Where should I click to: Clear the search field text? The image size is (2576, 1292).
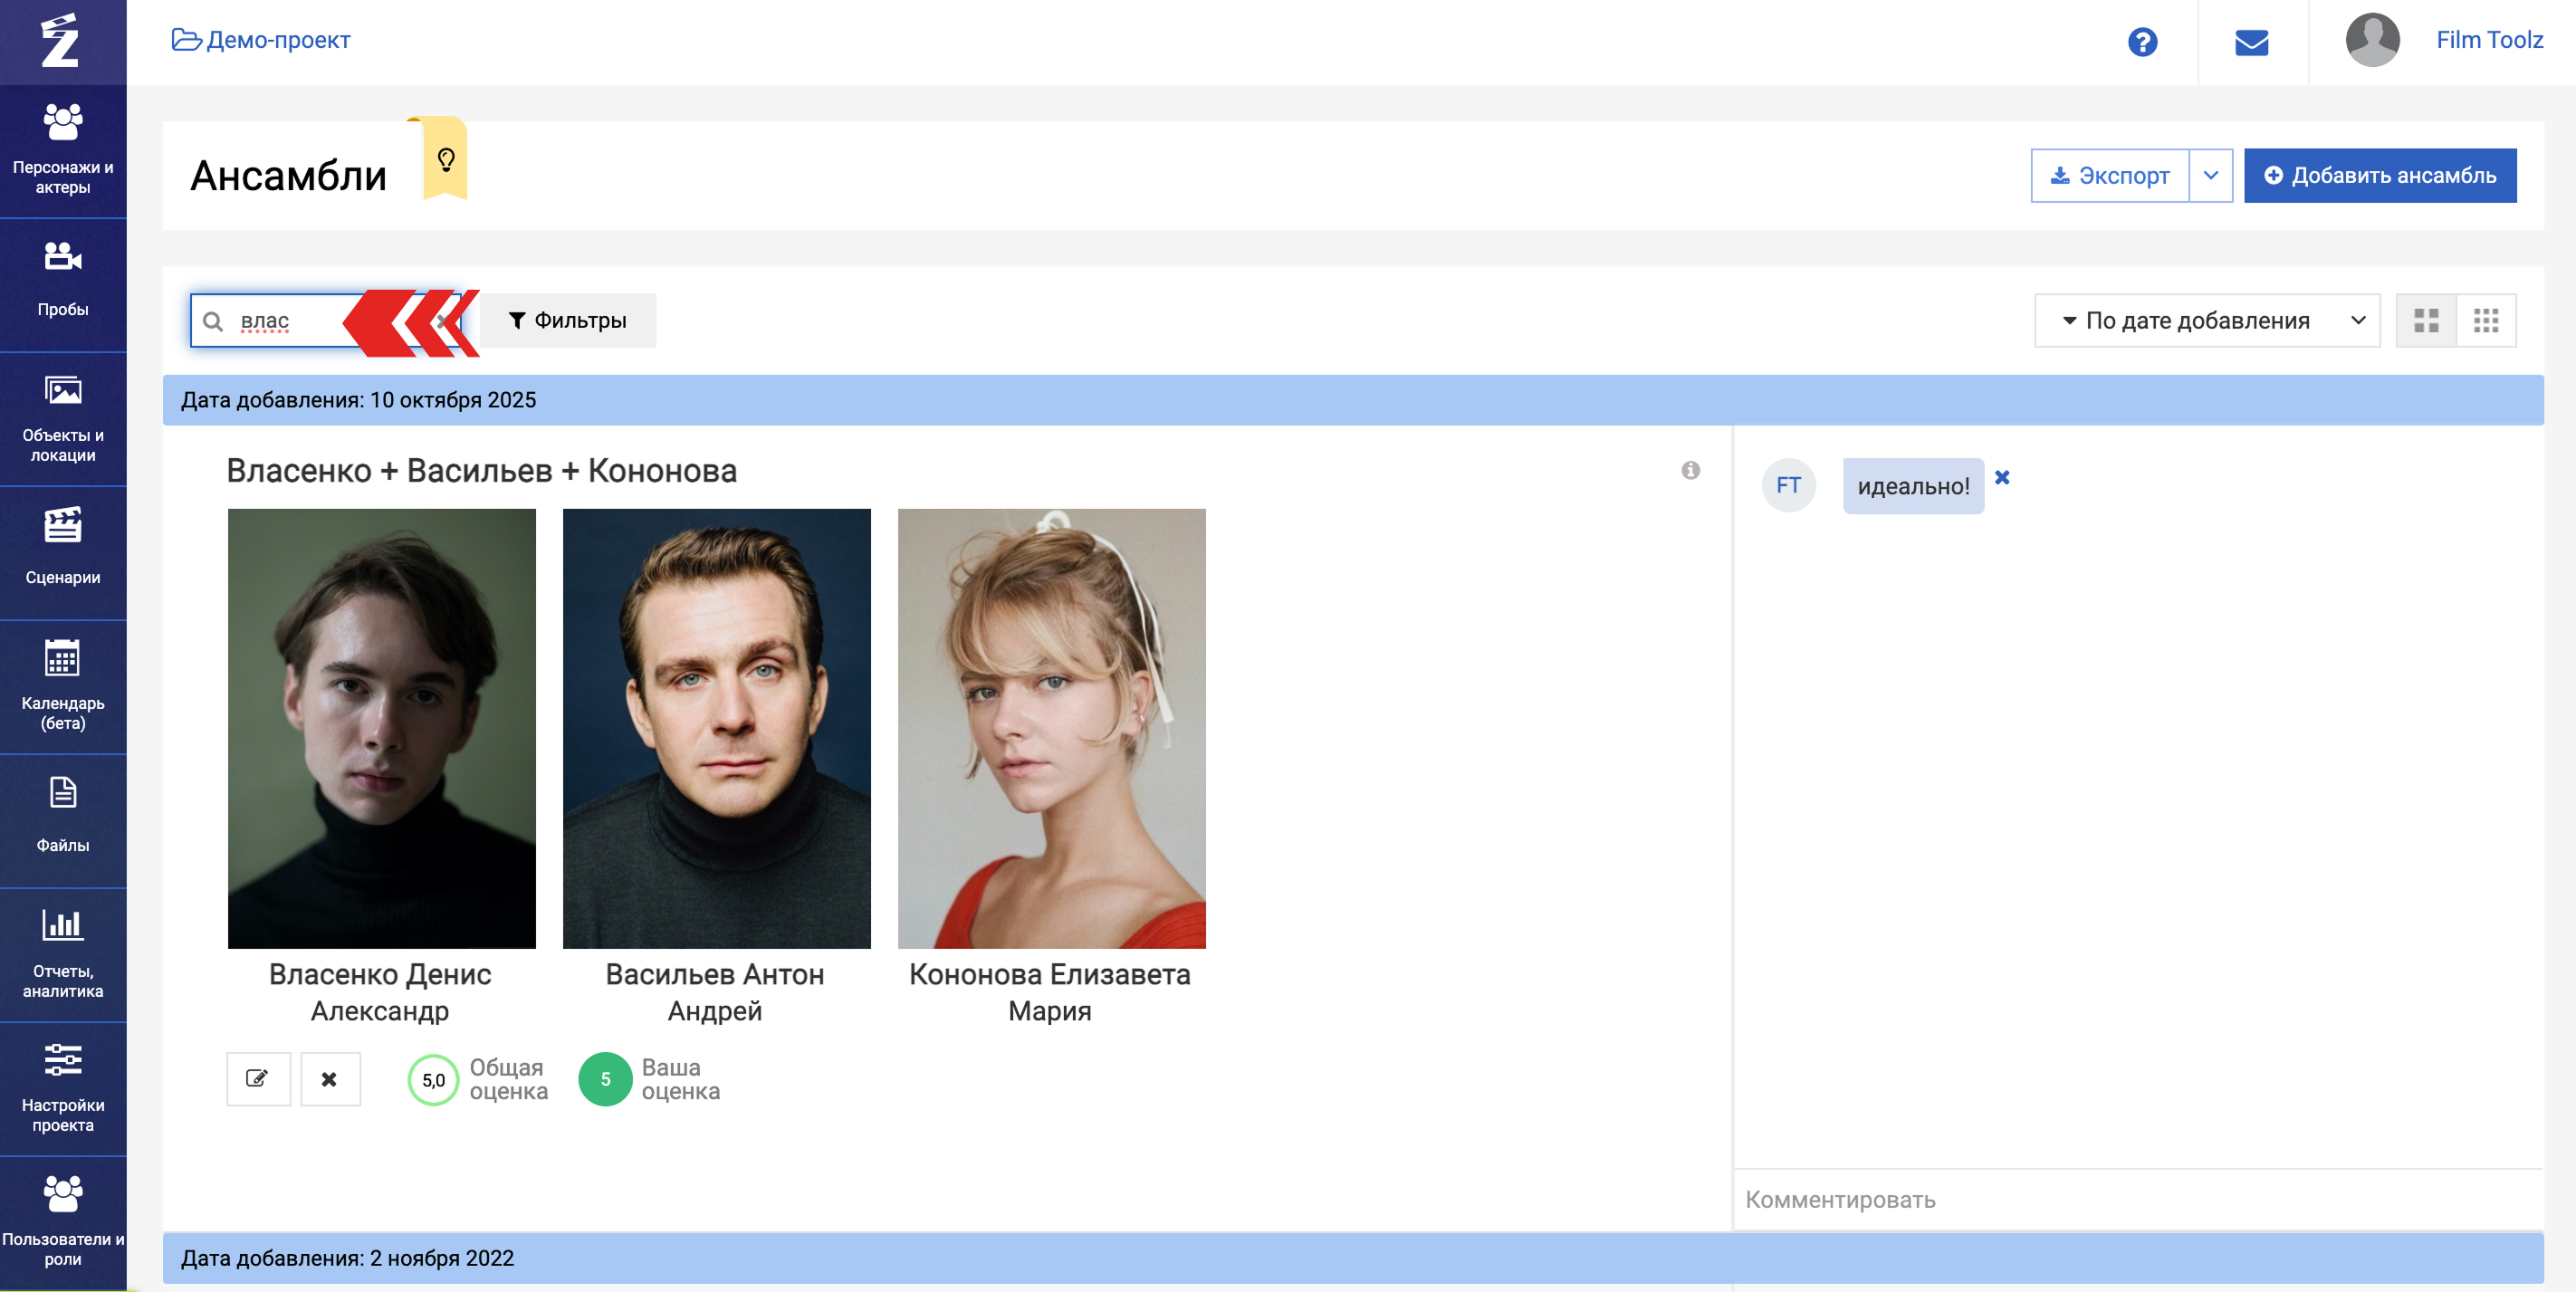click(x=444, y=321)
